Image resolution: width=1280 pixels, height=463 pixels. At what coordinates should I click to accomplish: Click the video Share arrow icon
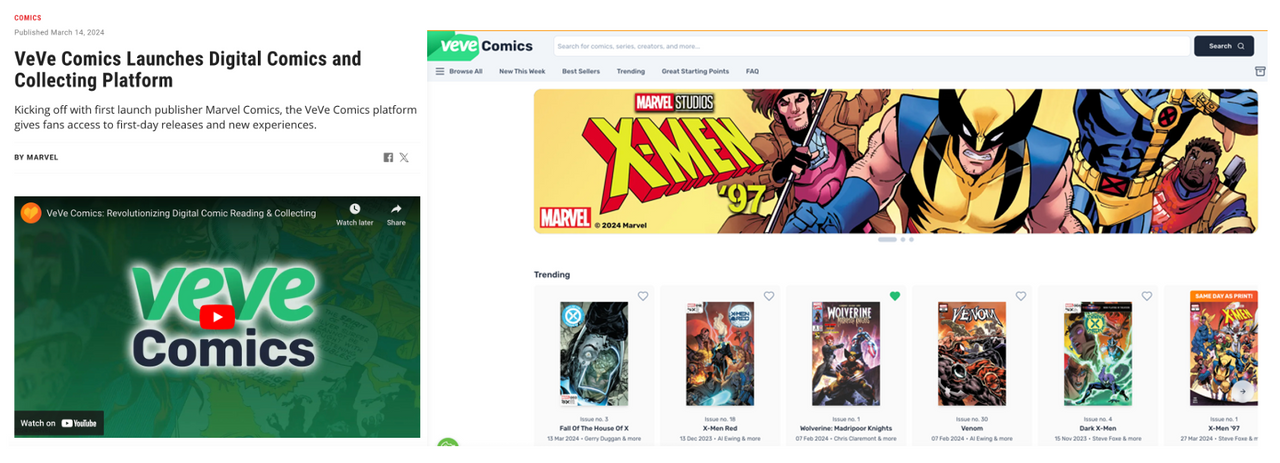pyautogui.click(x=396, y=209)
